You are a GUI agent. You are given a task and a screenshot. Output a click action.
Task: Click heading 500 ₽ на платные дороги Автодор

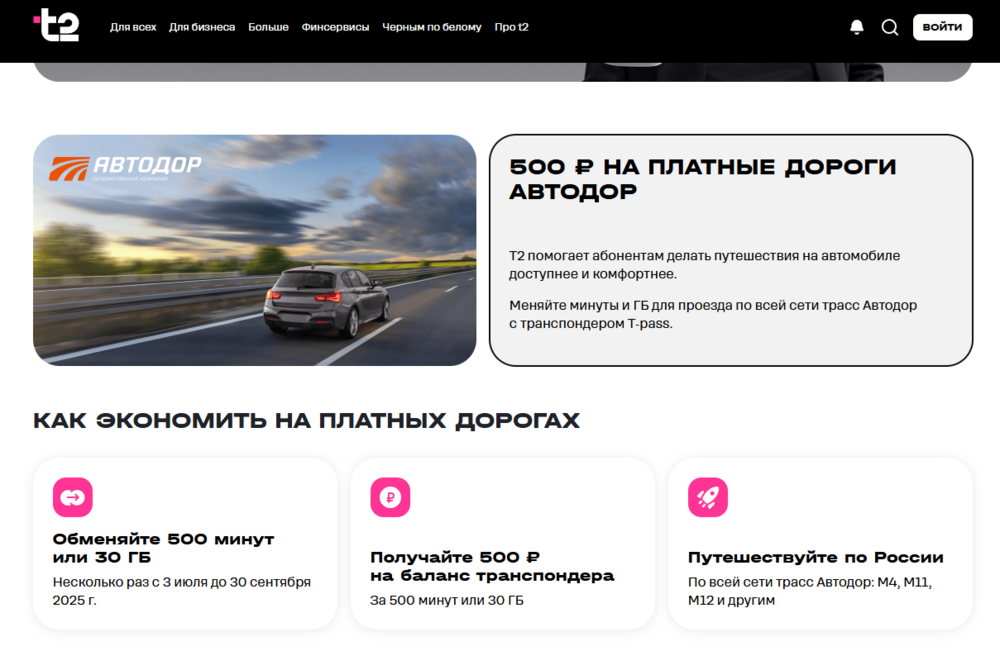pos(702,179)
